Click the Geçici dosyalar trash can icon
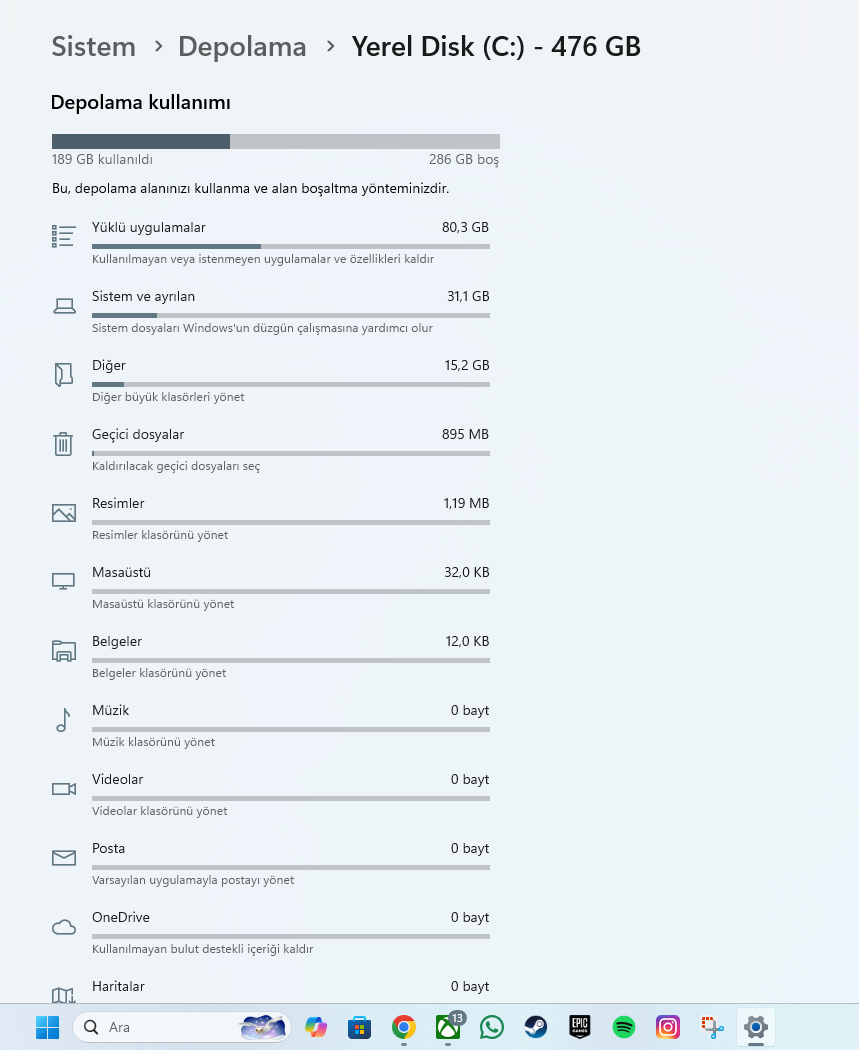 pyautogui.click(x=64, y=444)
